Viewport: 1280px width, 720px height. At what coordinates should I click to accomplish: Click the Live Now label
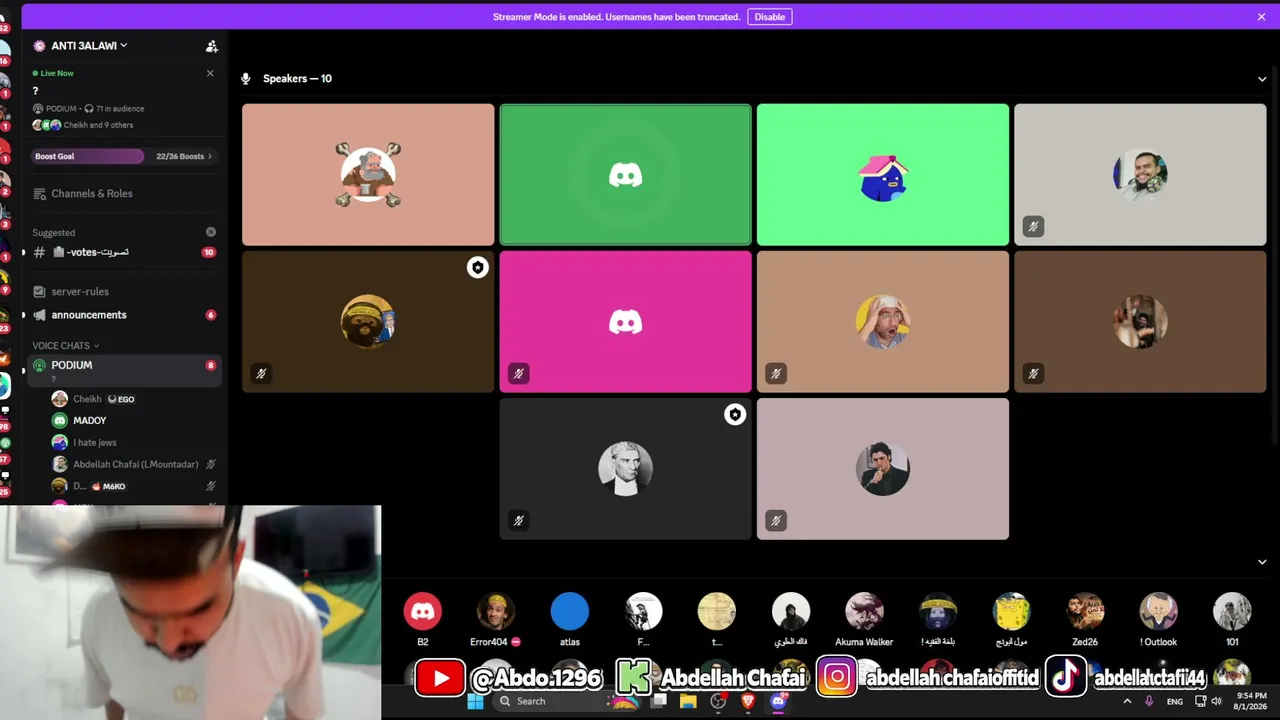pos(57,73)
